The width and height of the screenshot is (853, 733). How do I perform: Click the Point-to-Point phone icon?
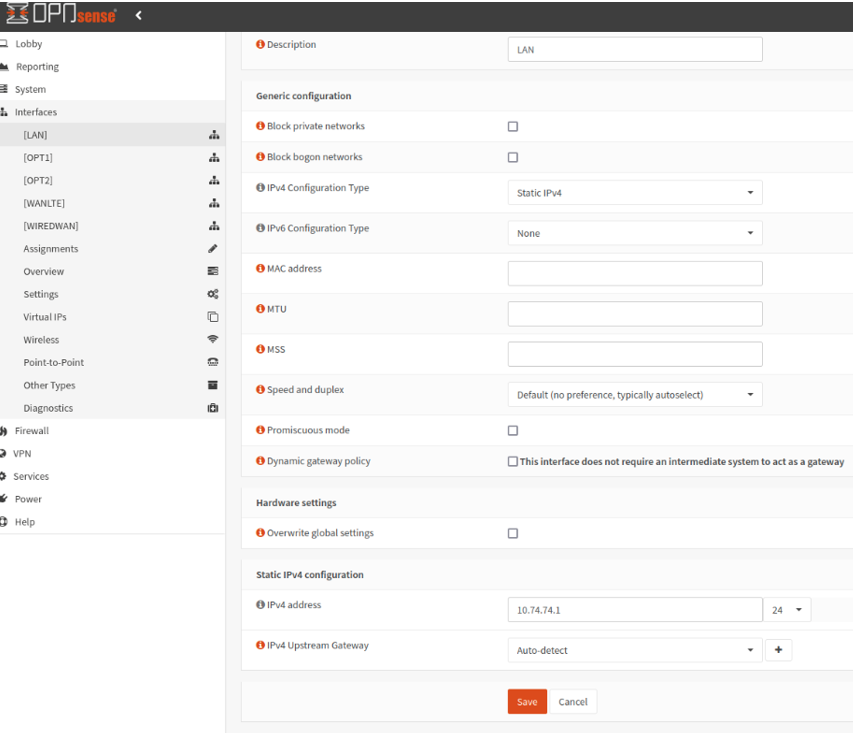tap(213, 362)
